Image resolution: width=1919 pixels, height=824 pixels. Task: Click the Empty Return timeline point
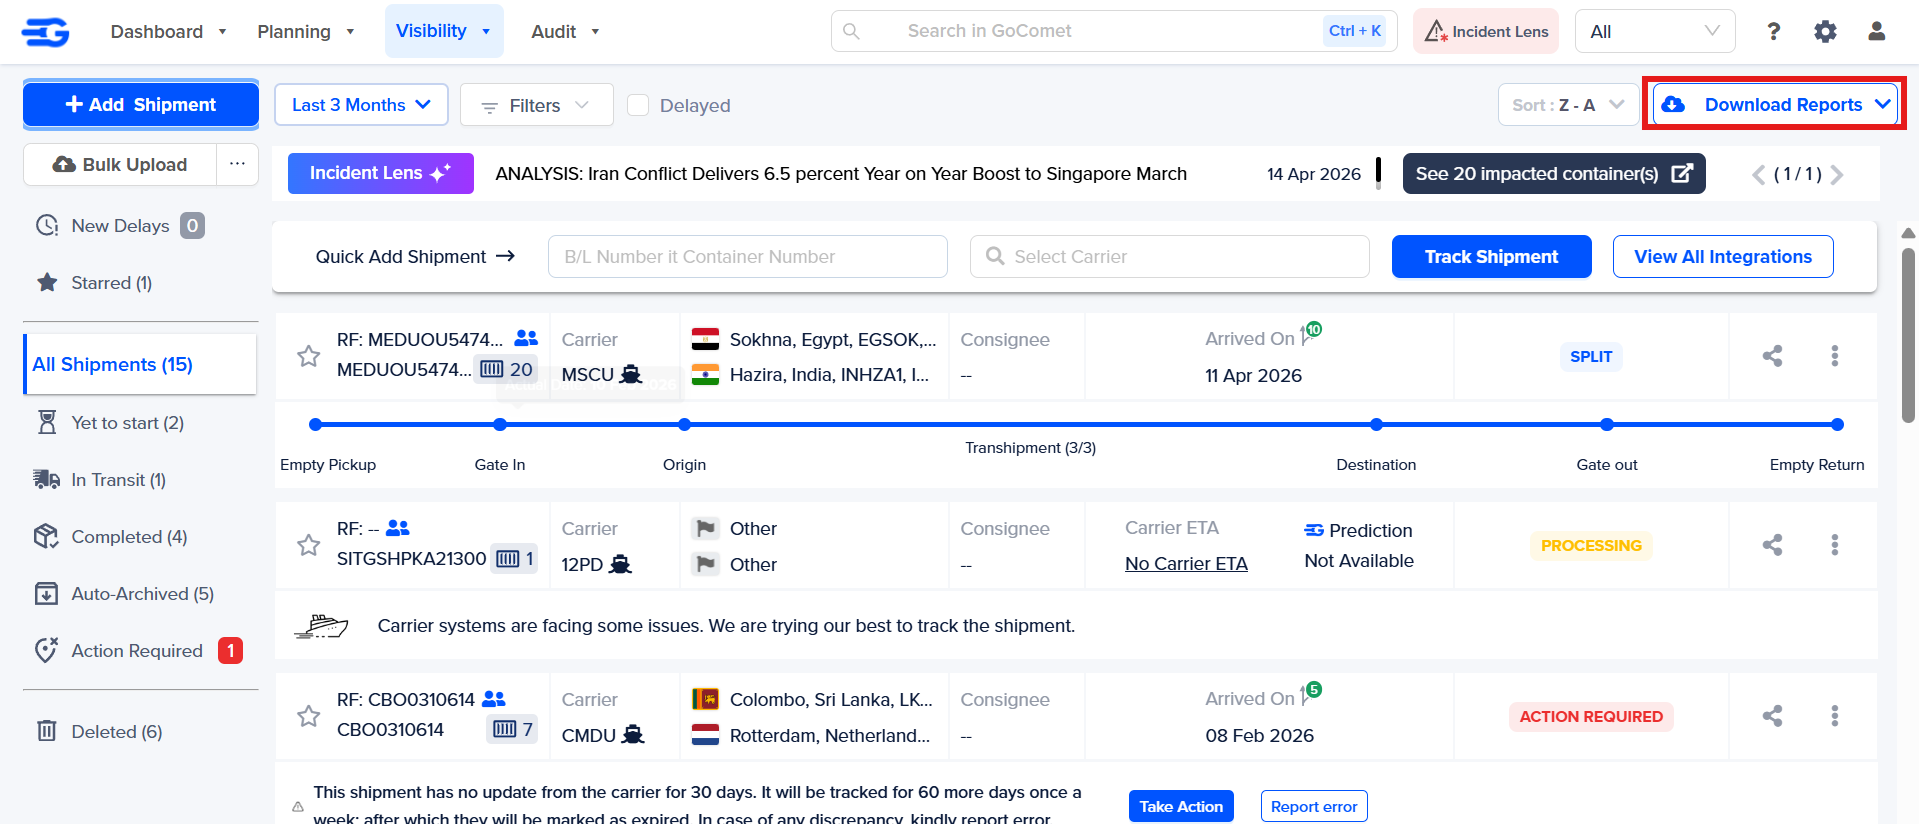pos(1837,425)
